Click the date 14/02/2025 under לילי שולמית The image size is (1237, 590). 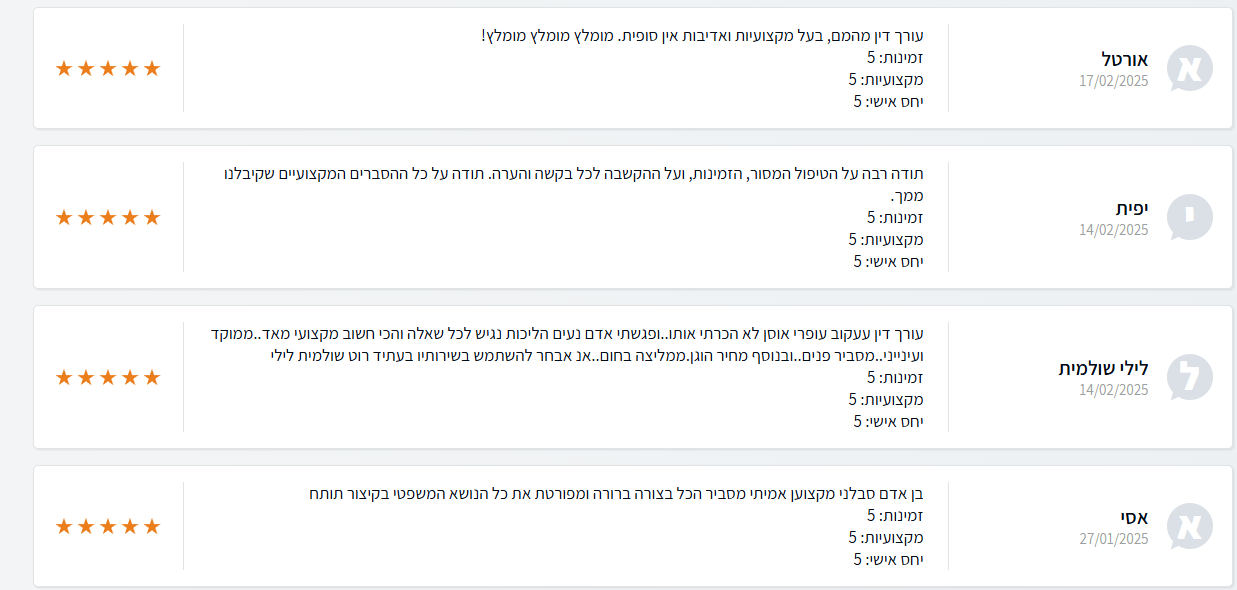(x=1113, y=390)
